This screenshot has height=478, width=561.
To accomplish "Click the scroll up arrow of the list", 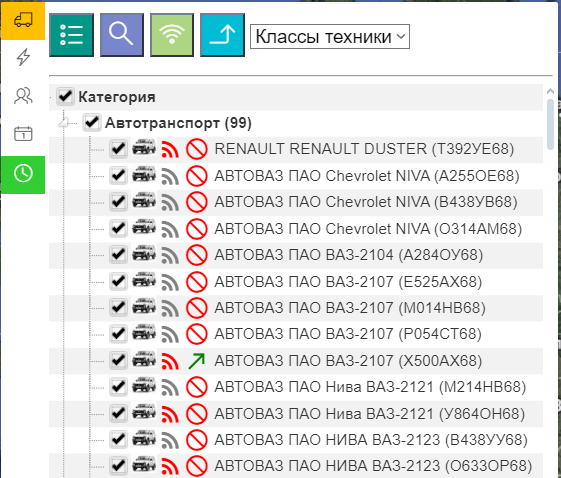I will pos(551,92).
